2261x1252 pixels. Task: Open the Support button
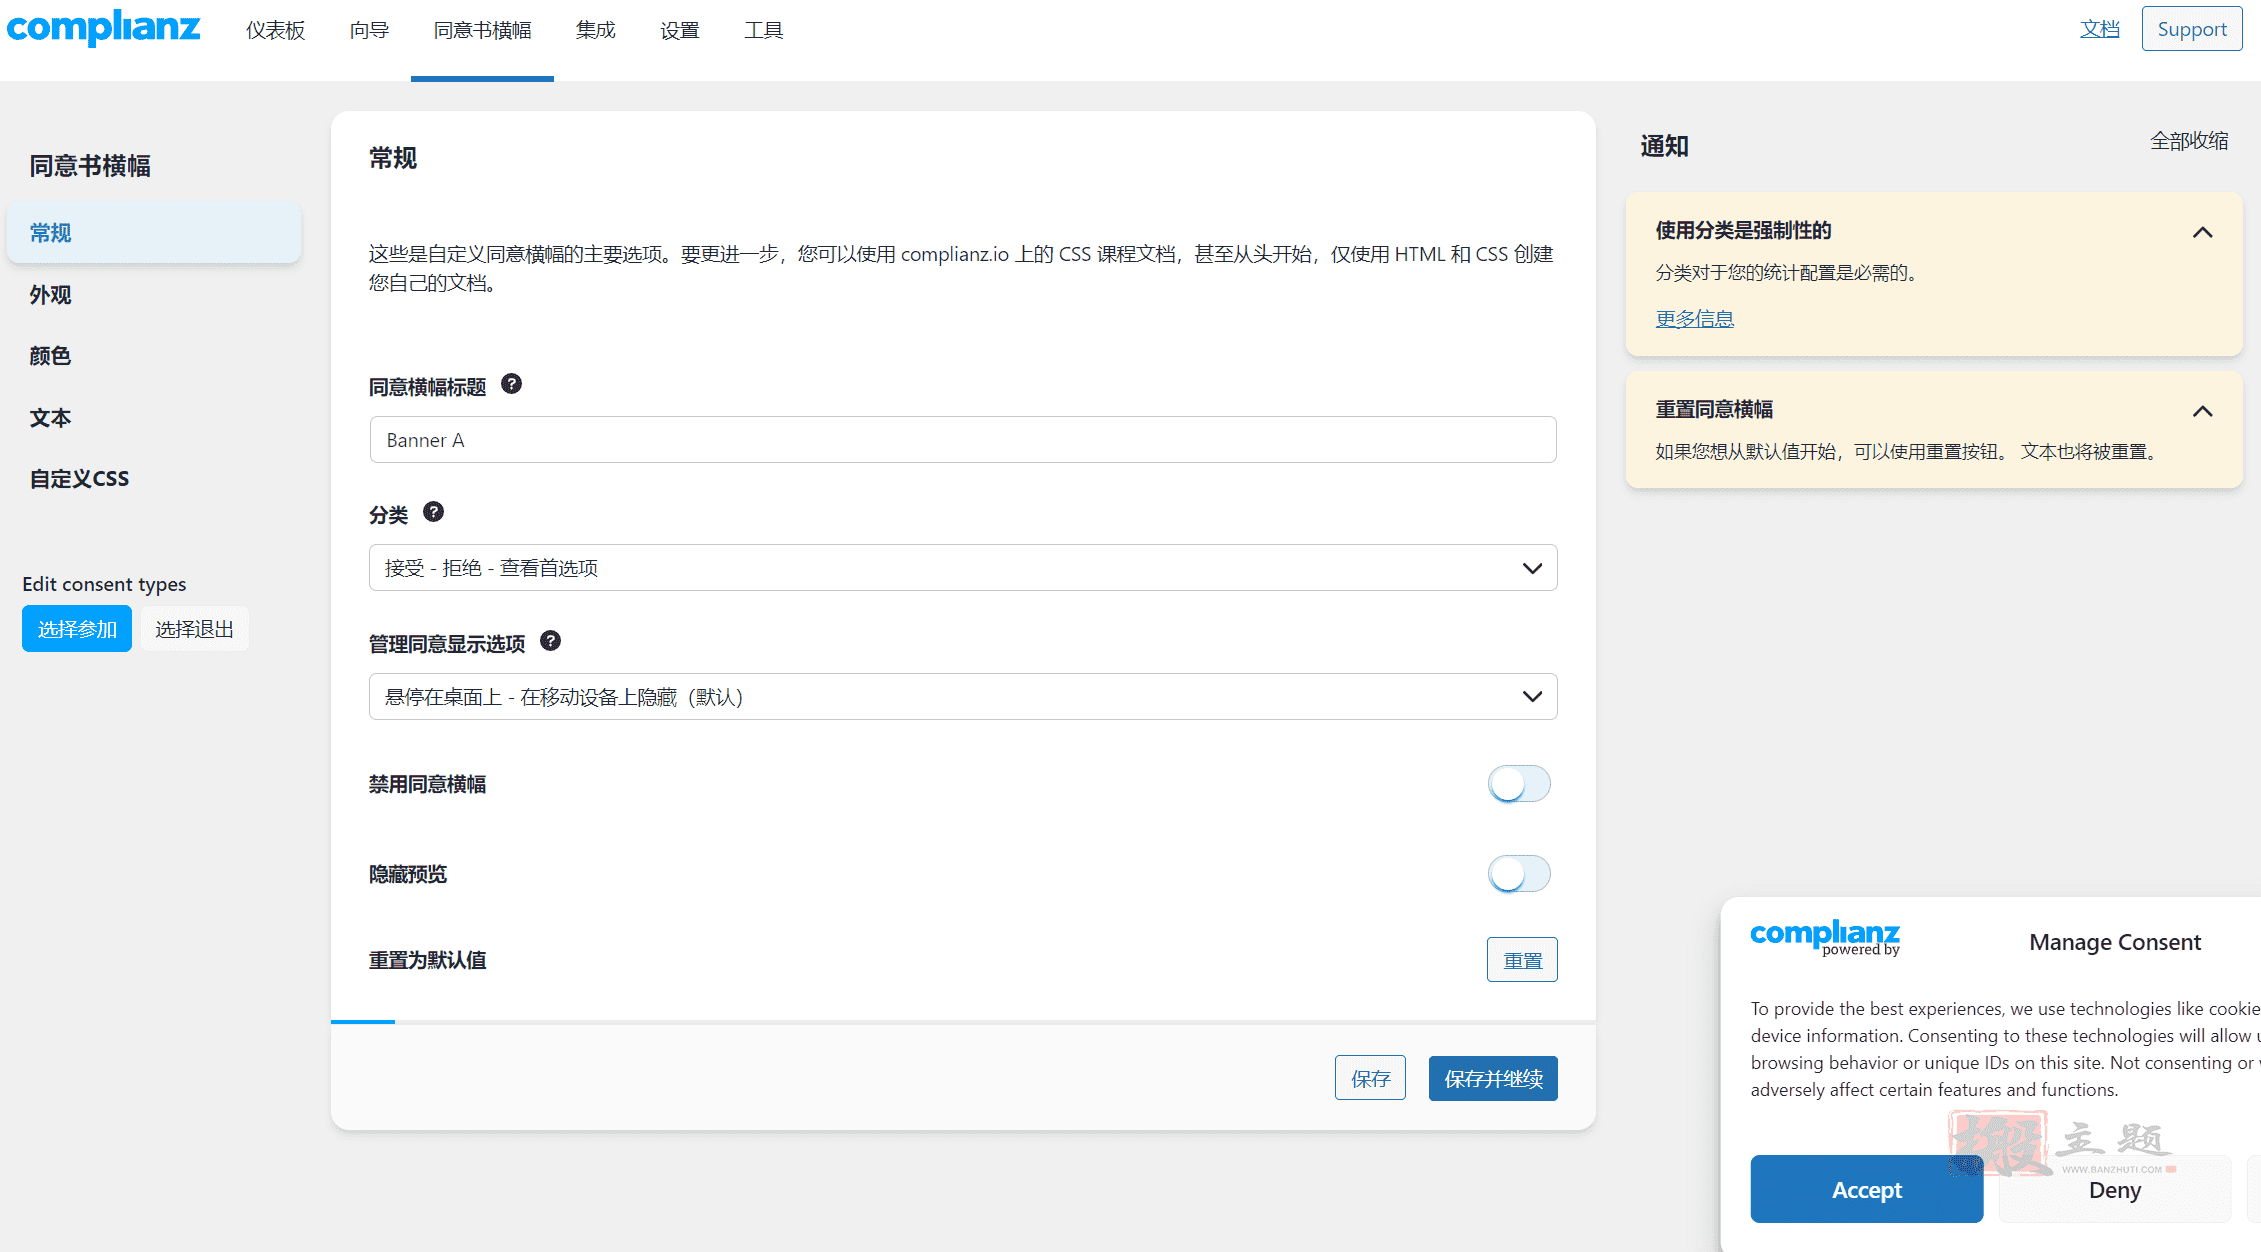pos(2192,29)
